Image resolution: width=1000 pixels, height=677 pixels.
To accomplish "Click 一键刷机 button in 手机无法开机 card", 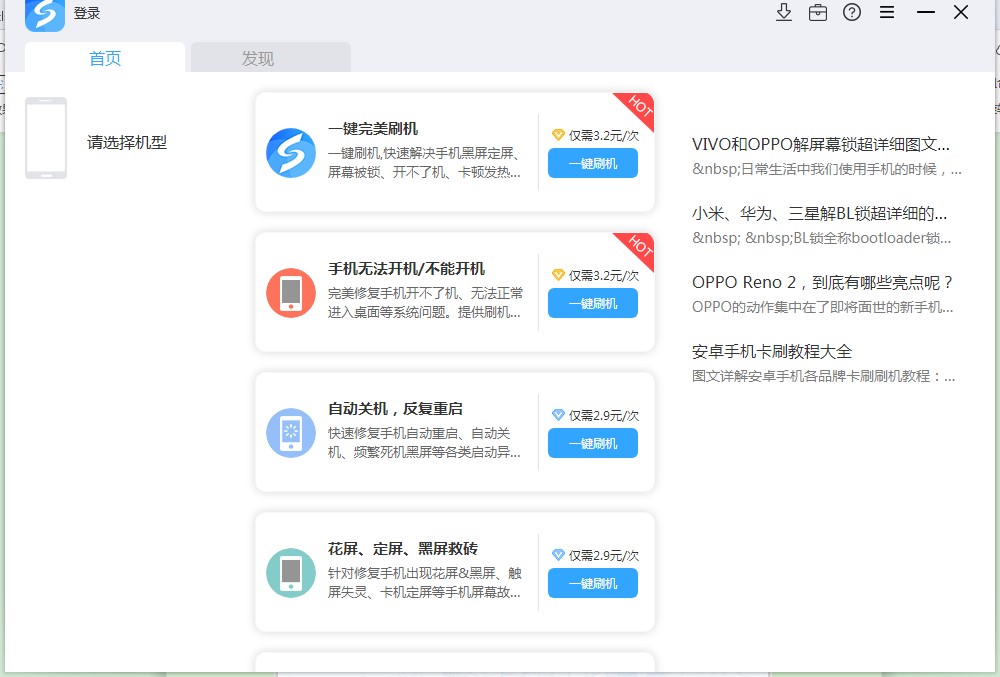I will coord(593,303).
